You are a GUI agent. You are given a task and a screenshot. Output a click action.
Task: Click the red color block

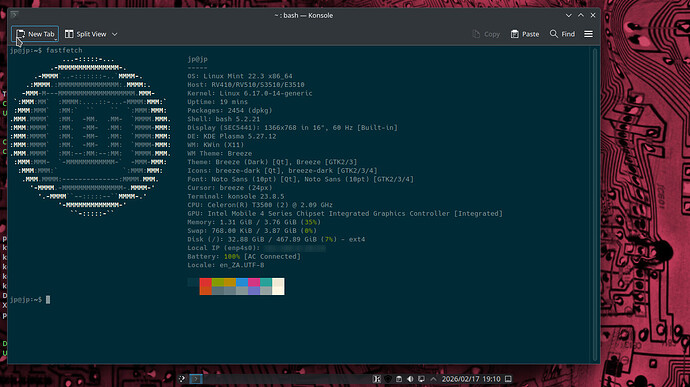pyautogui.click(x=206, y=282)
